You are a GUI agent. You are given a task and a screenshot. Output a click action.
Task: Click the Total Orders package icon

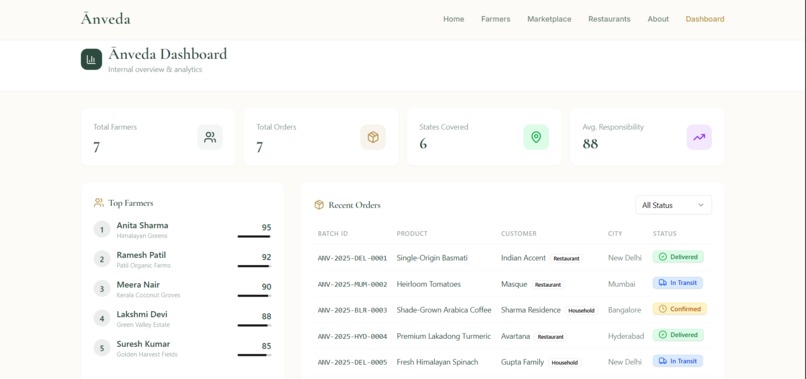(373, 137)
